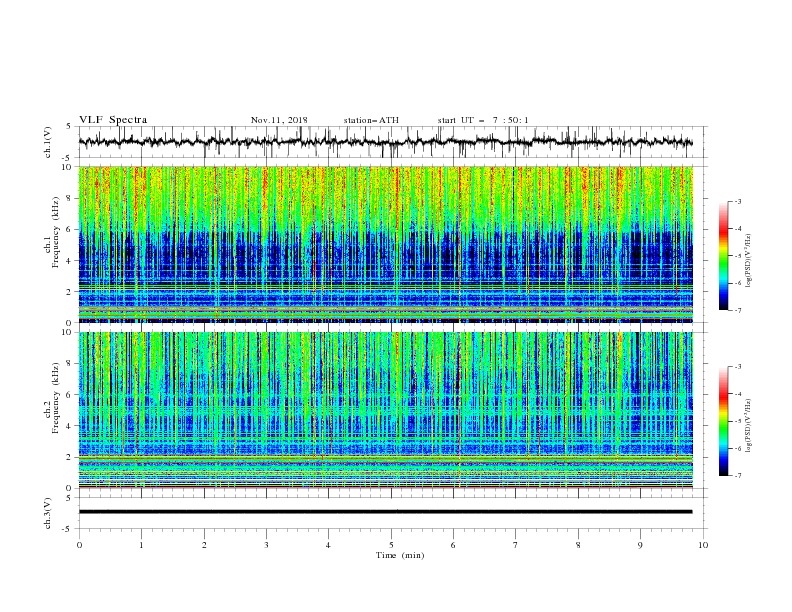Click the "ch.1(V)" waveform axis label
Image resolution: width=792 pixels, height=612 pixels.
[x=48, y=142]
